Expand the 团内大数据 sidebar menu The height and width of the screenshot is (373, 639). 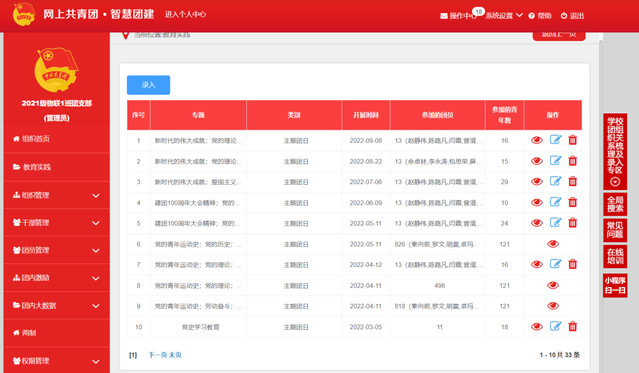[x=57, y=305]
